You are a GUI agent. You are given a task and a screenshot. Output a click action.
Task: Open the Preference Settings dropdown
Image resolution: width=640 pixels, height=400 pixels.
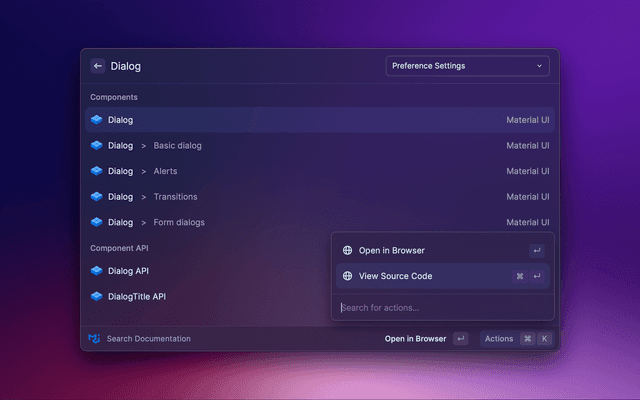[466, 66]
